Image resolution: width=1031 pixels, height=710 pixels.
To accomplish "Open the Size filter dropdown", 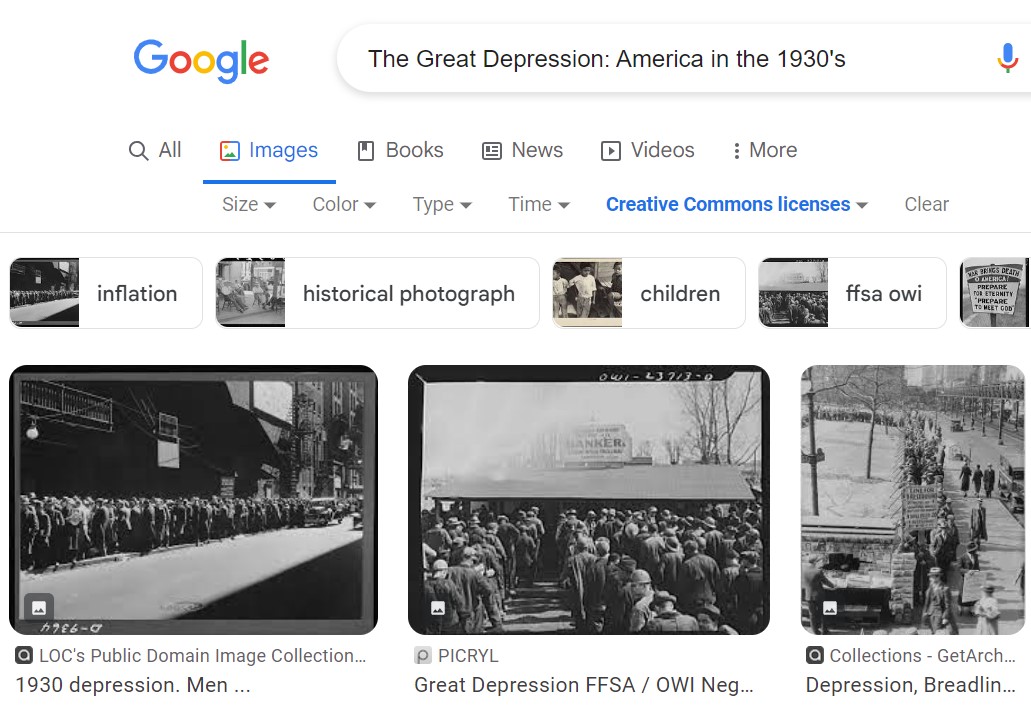I will tap(249, 204).
